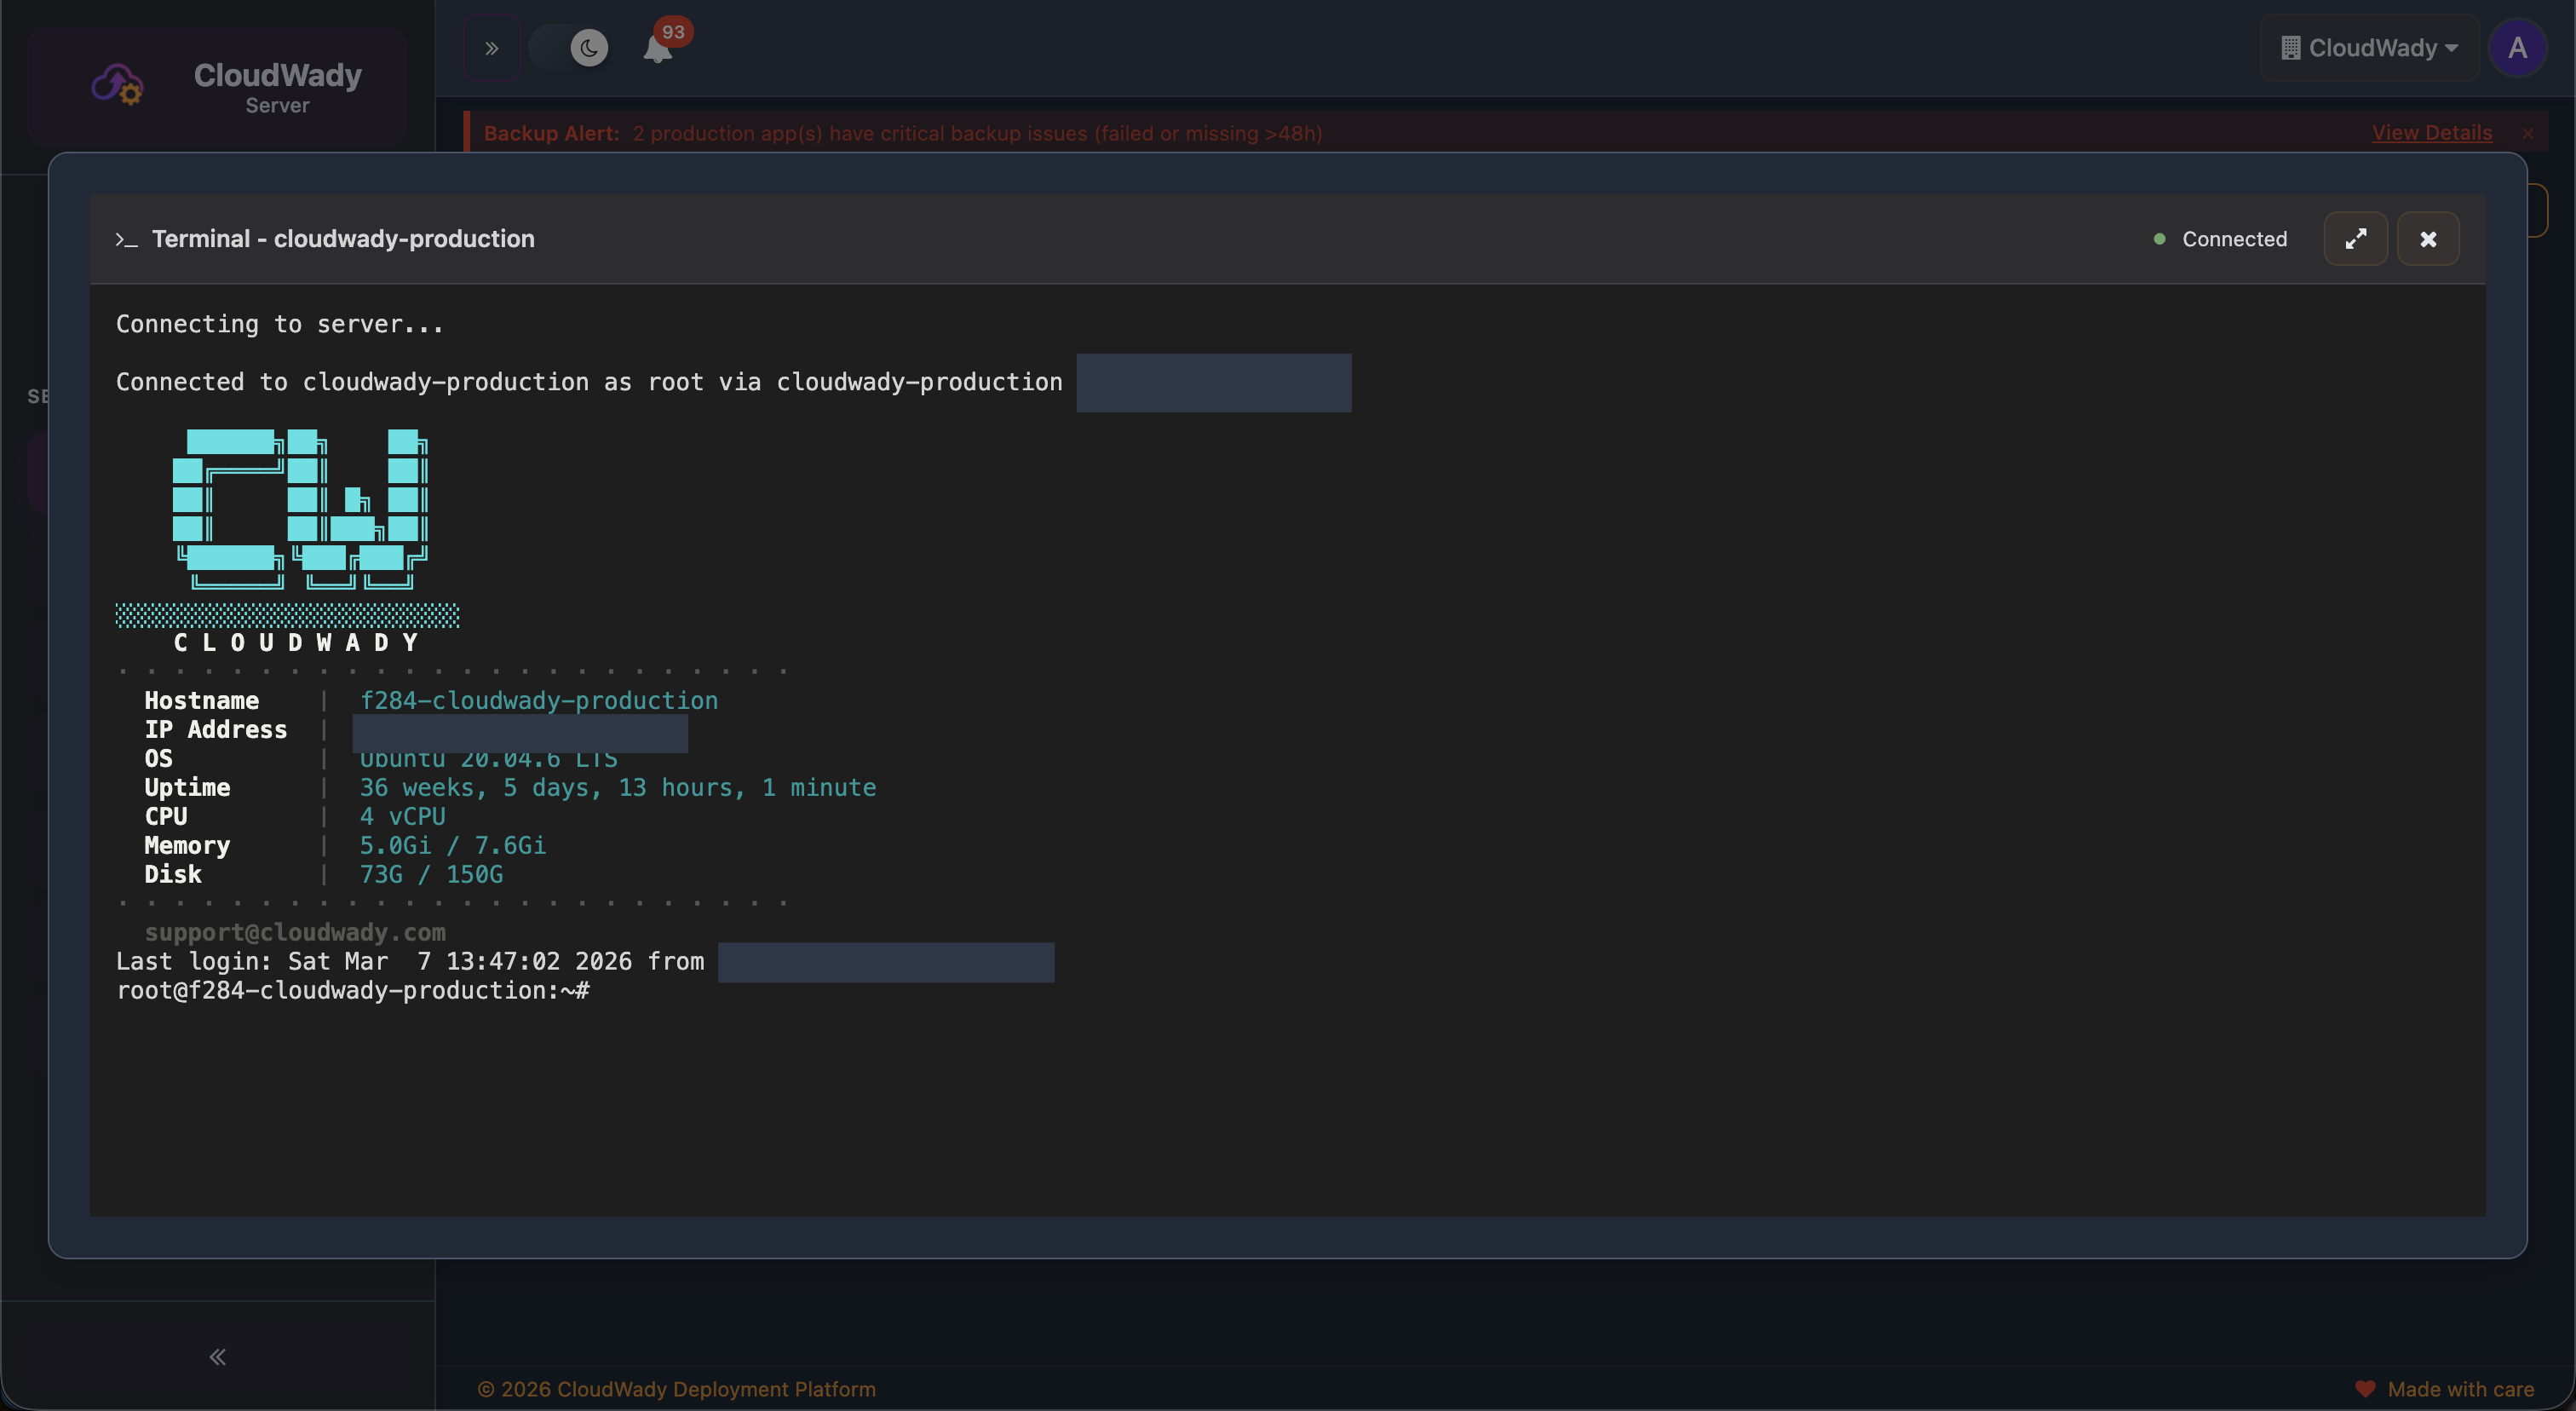Toggle dark mode with the moon switch
The height and width of the screenshot is (1411, 2576).
coord(588,48)
